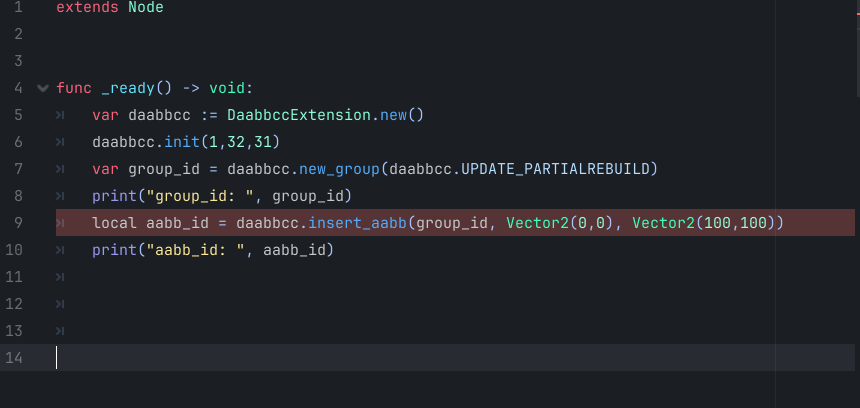The width and height of the screenshot is (860, 408).
Task: Place cursor on empty line 12
Action: (455, 304)
